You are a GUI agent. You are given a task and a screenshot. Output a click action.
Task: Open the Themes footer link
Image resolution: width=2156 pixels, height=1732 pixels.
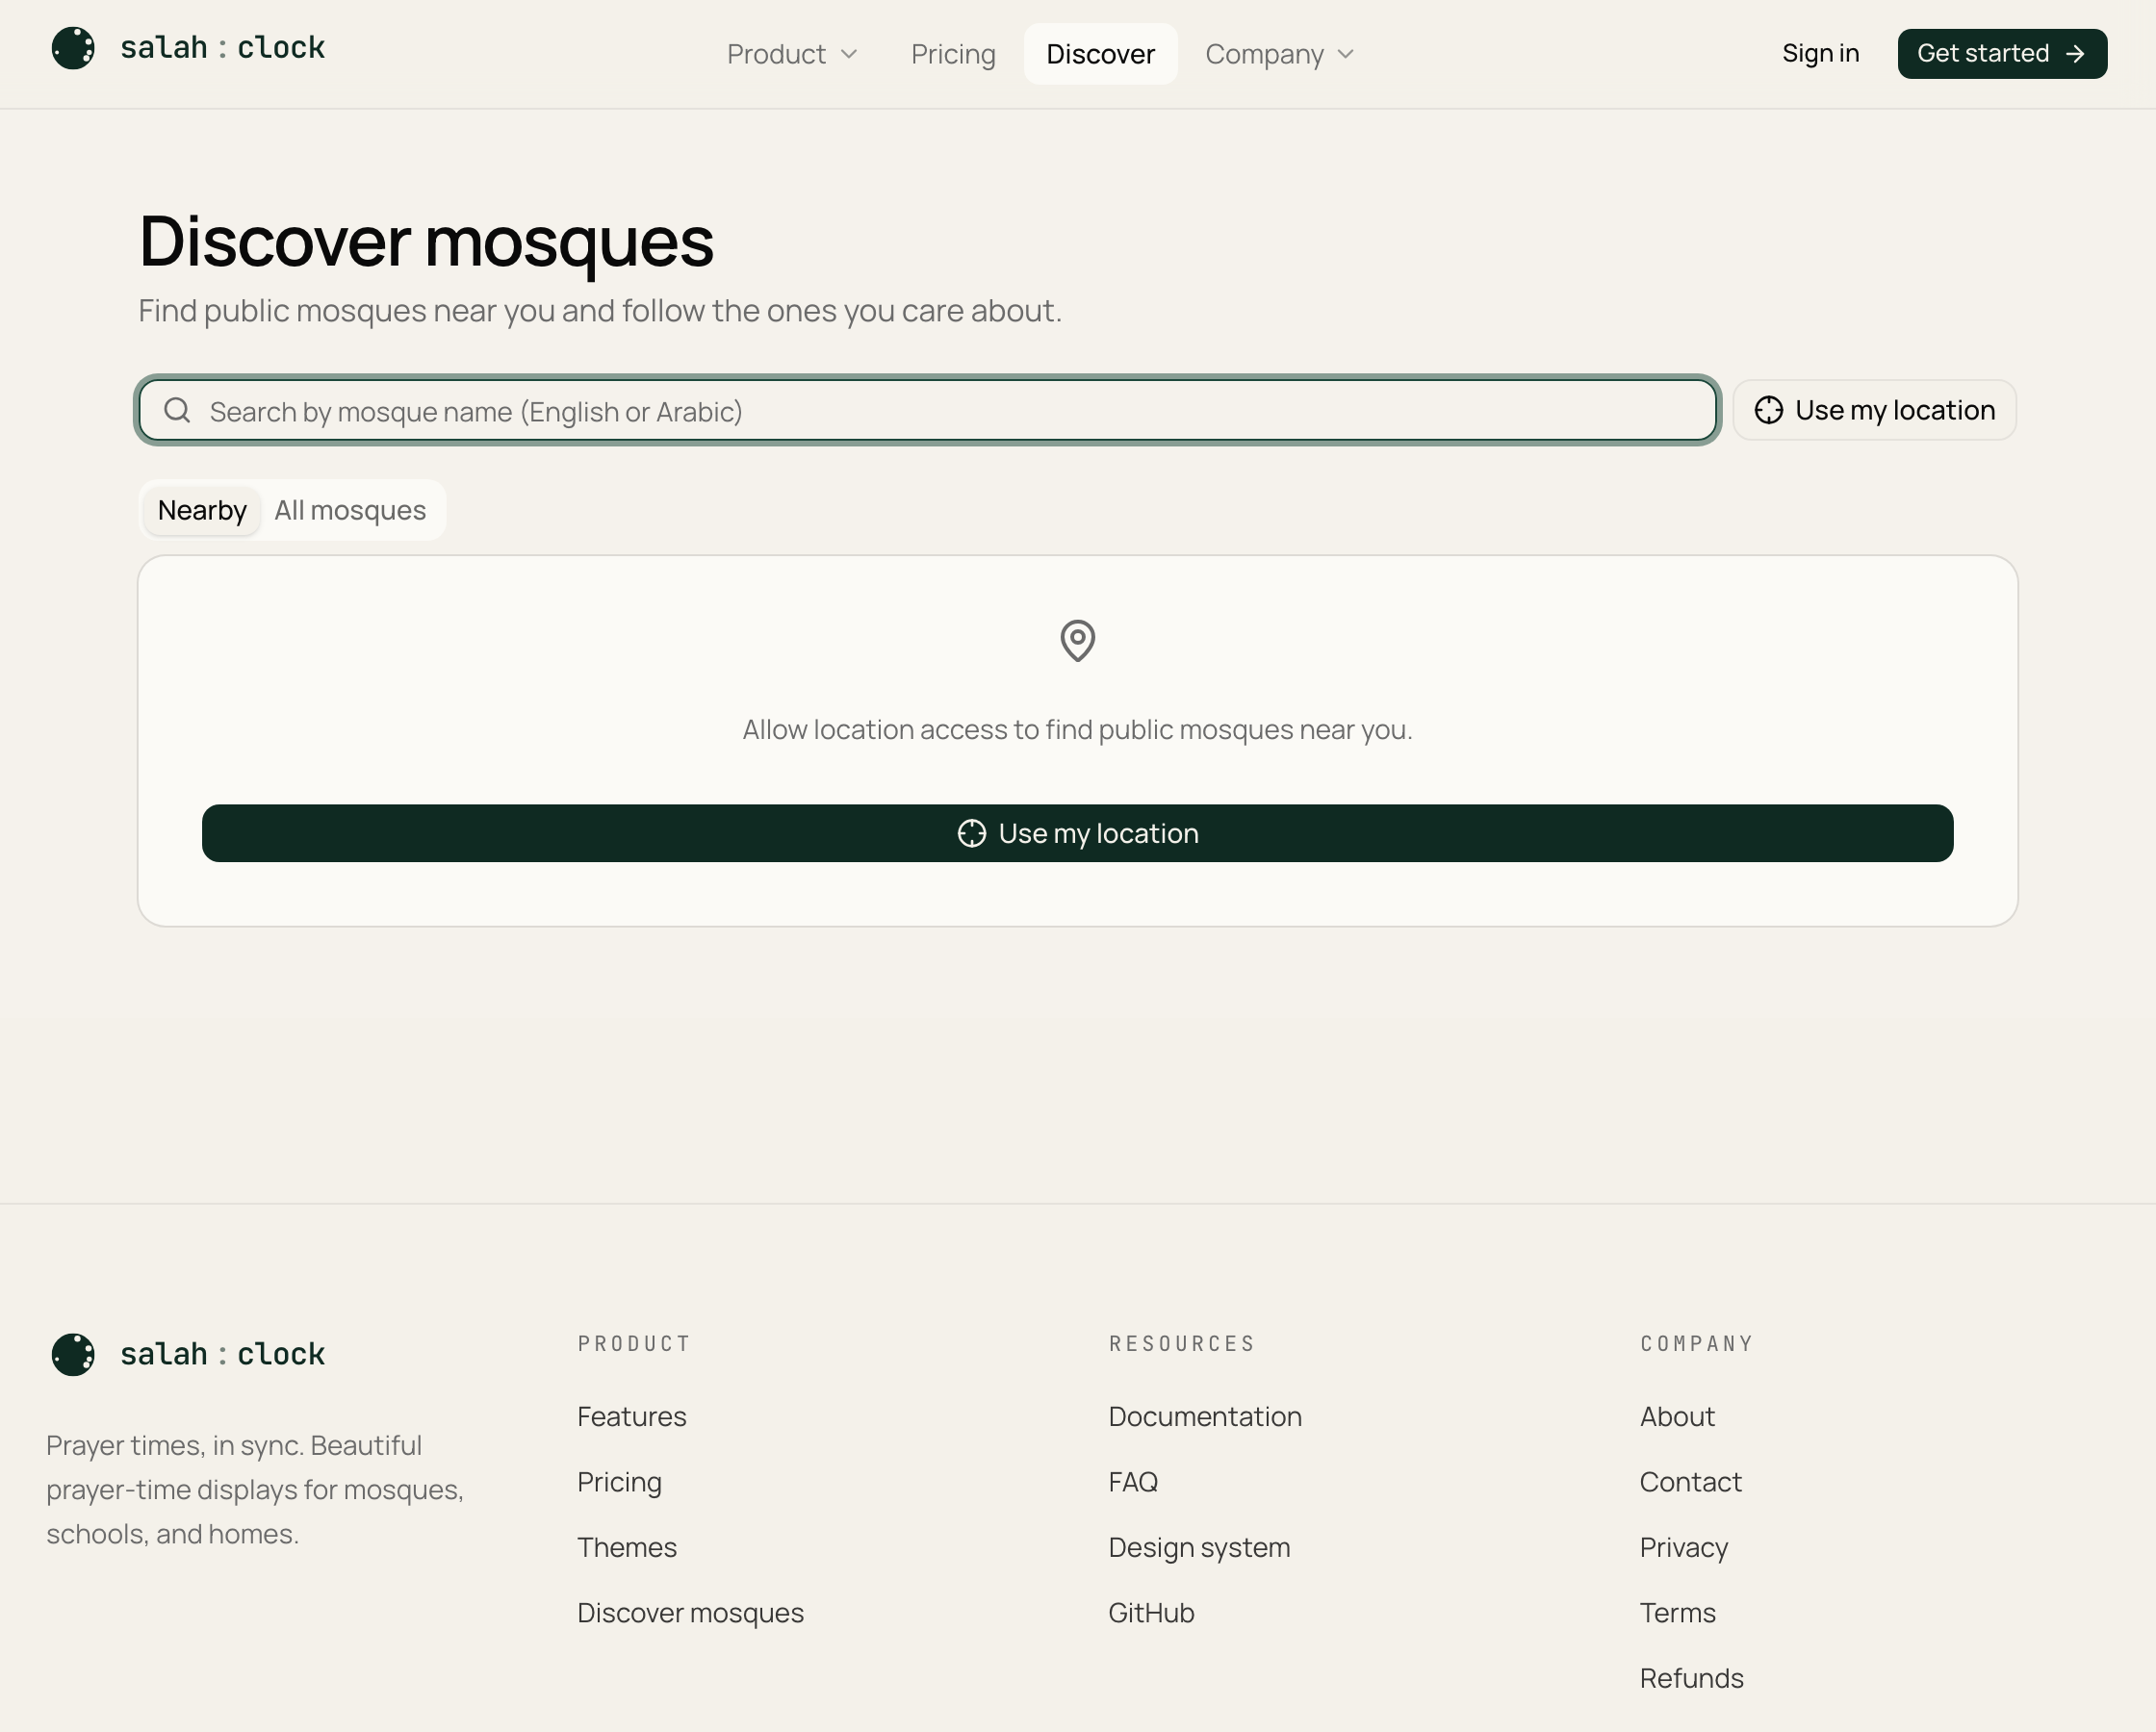coord(627,1547)
